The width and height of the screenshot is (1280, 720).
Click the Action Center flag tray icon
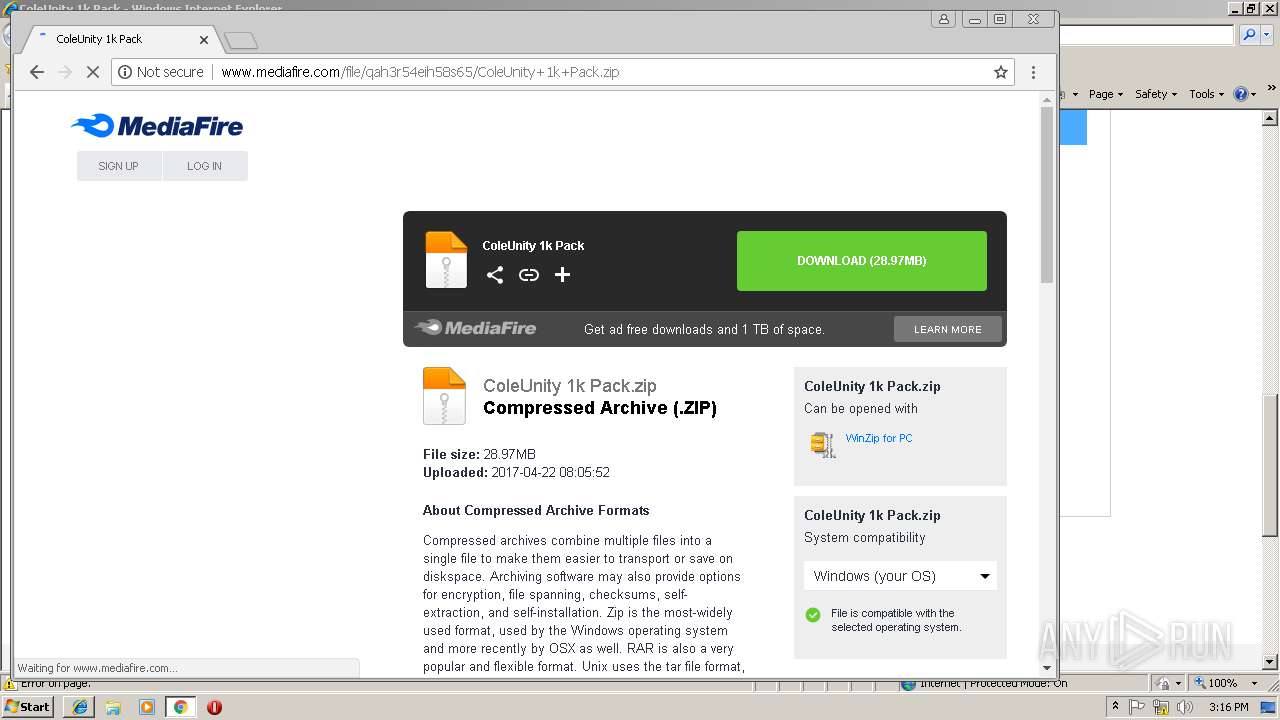(1138, 707)
